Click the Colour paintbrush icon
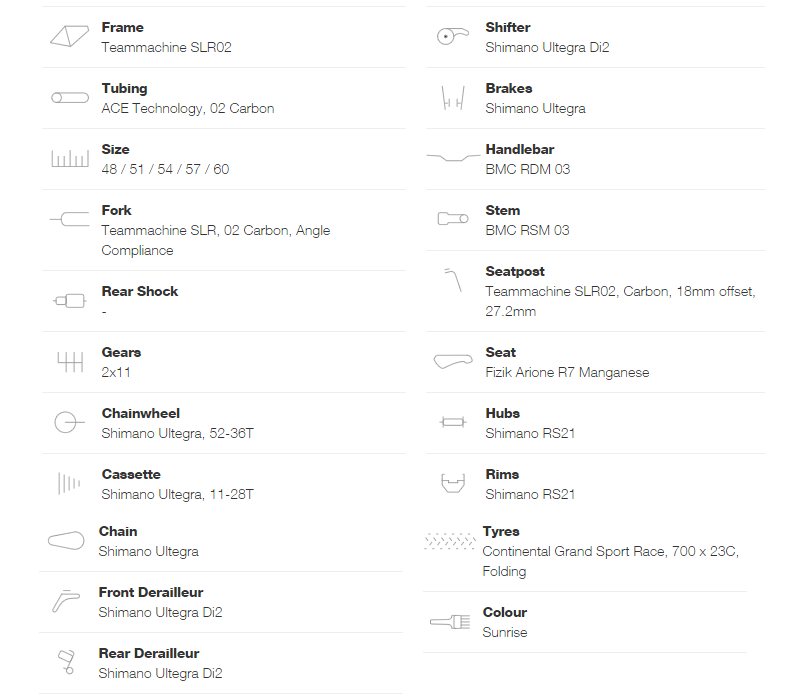Image resolution: width=800 pixels, height=696 pixels. 450,622
